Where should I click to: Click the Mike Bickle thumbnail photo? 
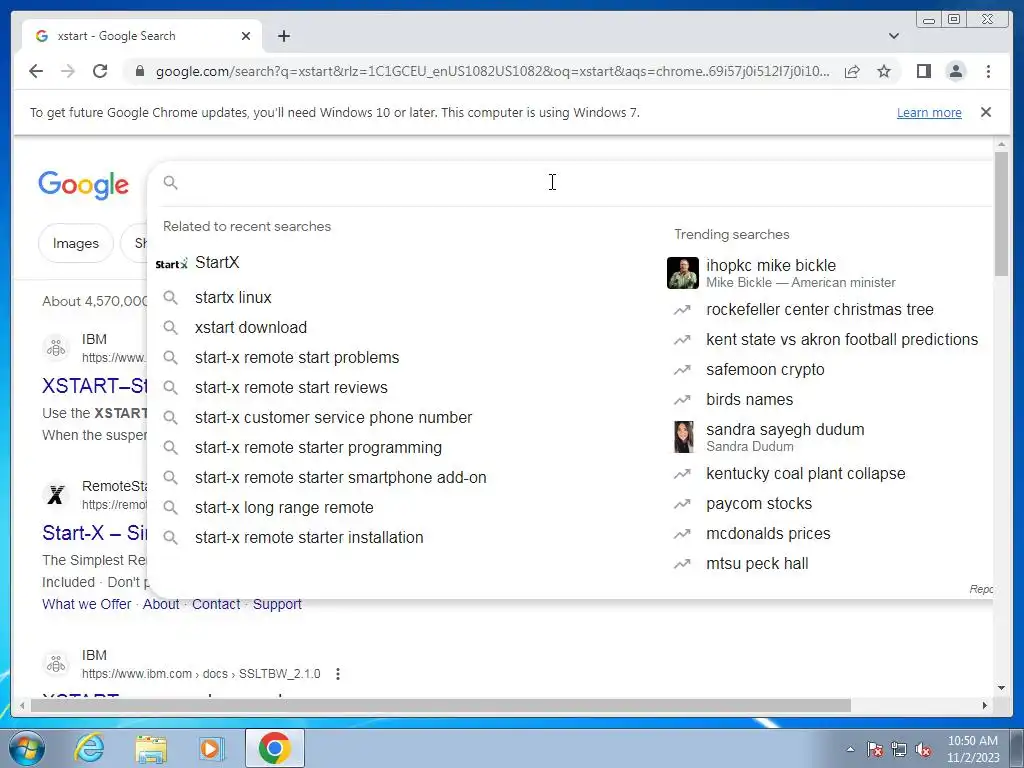(x=682, y=273)
